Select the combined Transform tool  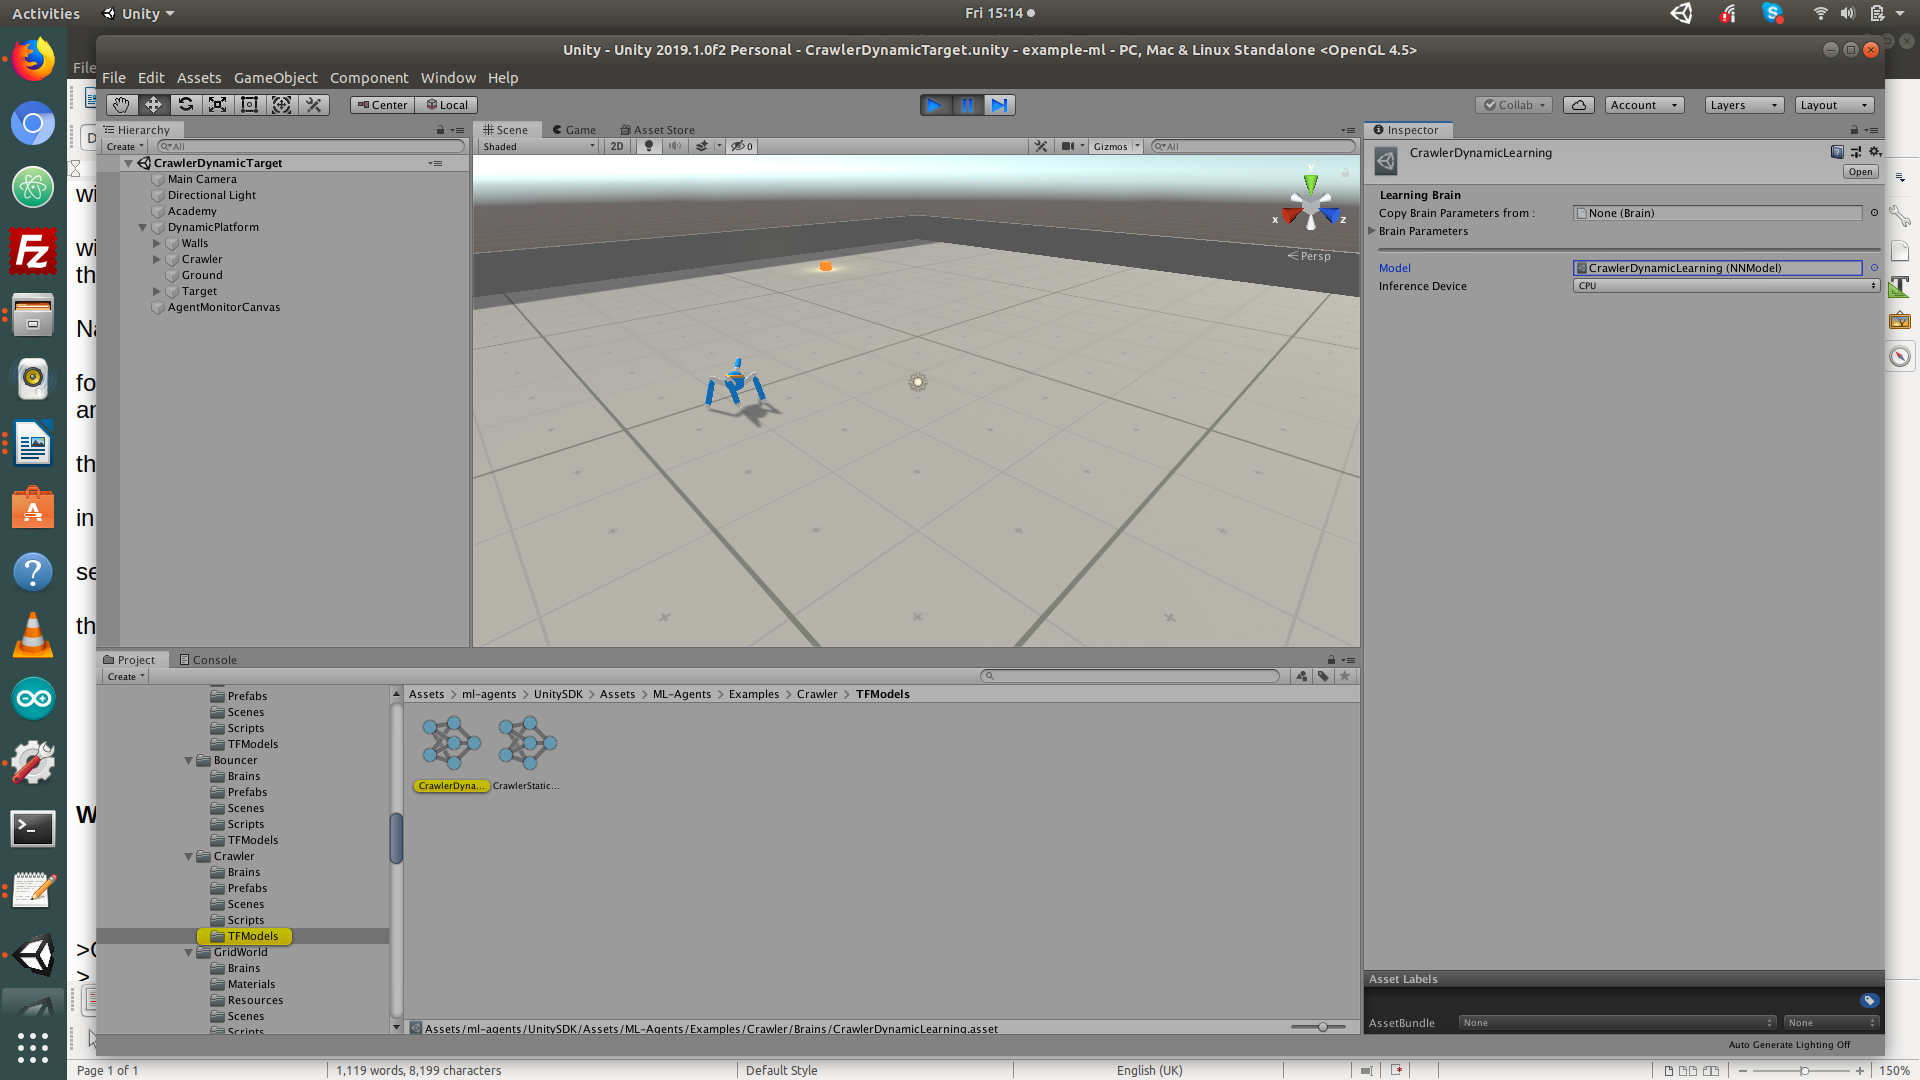click(x=281, y=105)
